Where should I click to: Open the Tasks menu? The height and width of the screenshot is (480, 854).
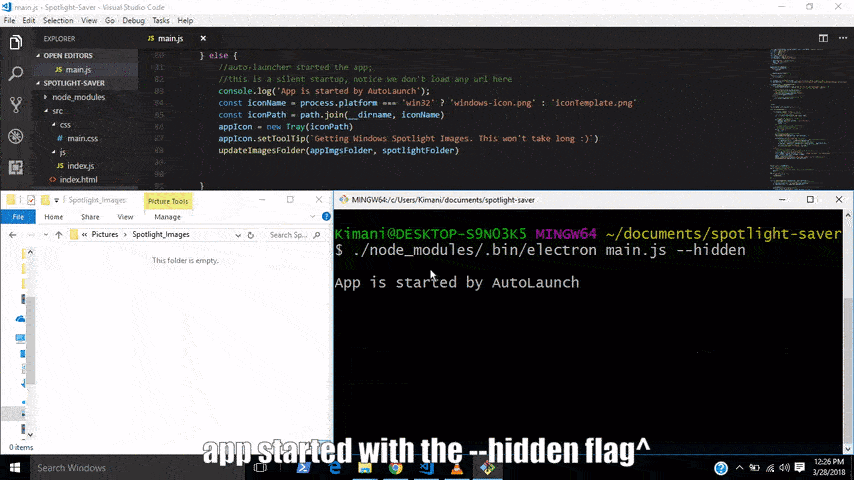point(161,21)
